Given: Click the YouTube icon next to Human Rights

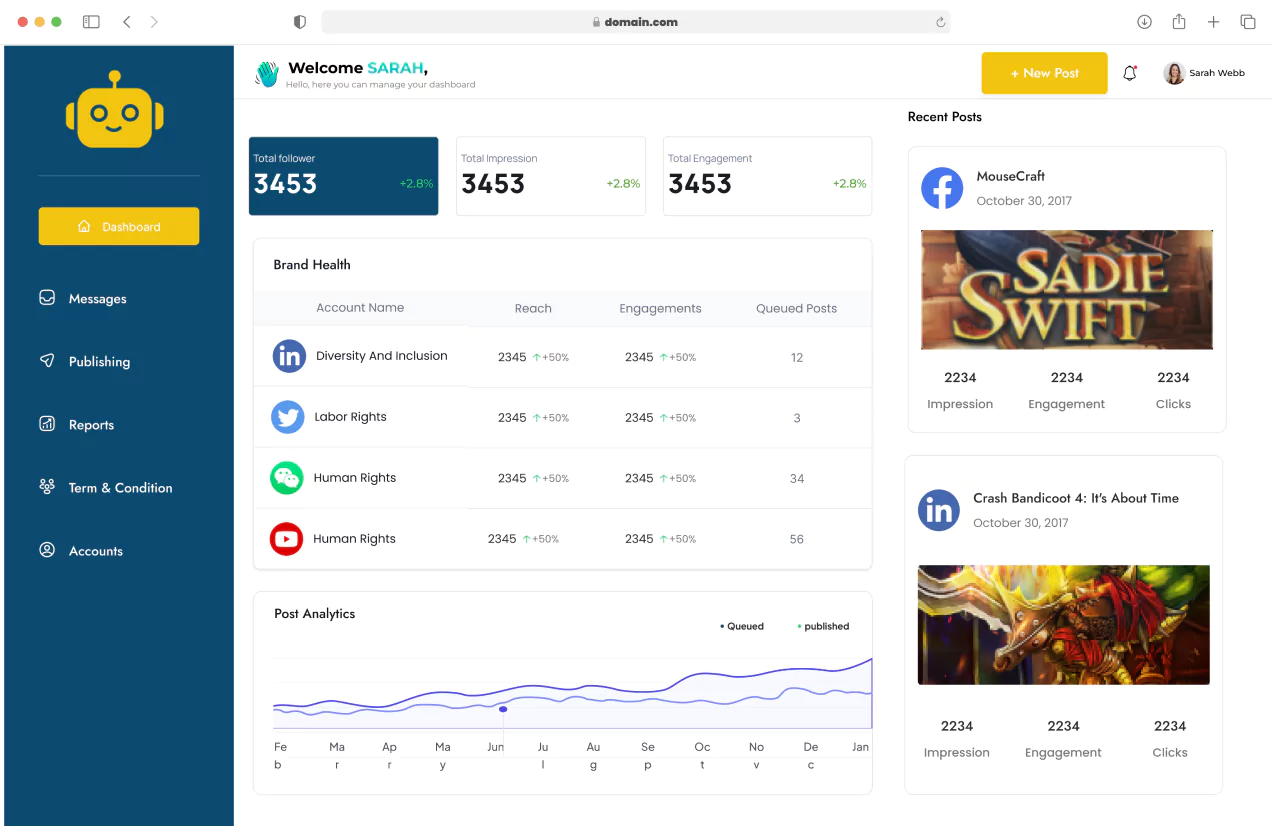Looking at the screenshot, I should click(x=287, y=538).
